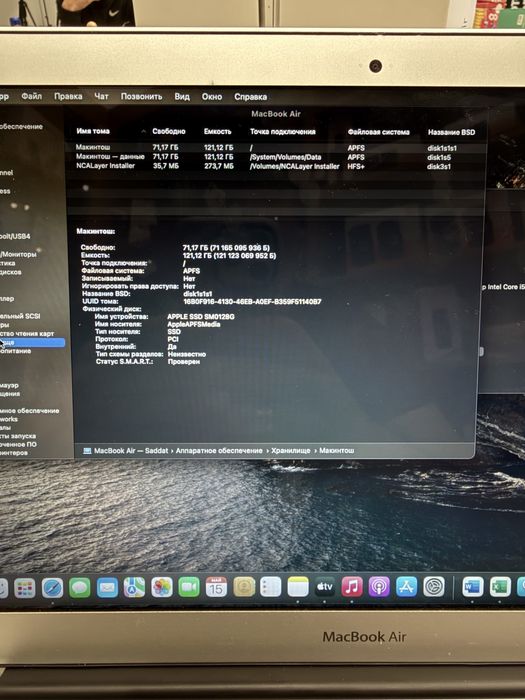Open the Позвонить menu

pyautogui.click(x=141, y=96)
